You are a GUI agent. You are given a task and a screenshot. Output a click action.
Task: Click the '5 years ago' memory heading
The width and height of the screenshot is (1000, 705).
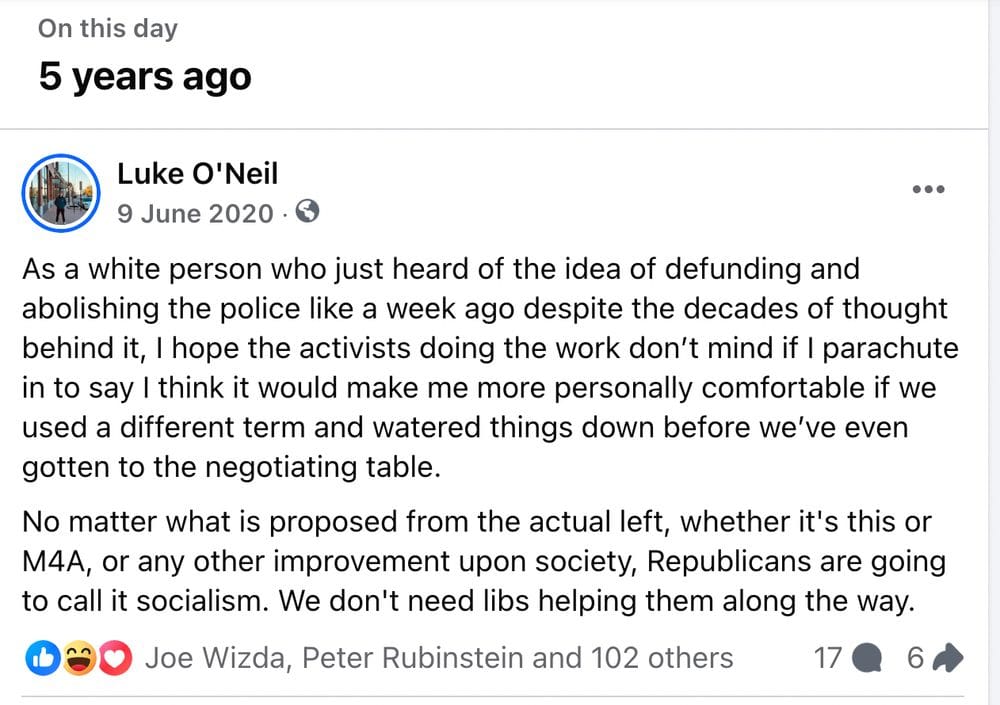[x=145, y=77]
